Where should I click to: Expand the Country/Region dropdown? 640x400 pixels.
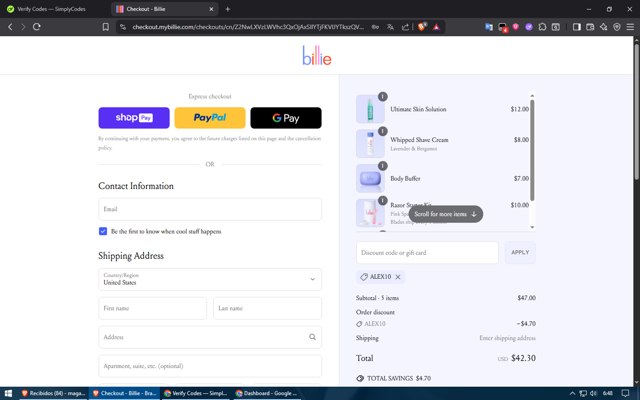coord(210,279)
